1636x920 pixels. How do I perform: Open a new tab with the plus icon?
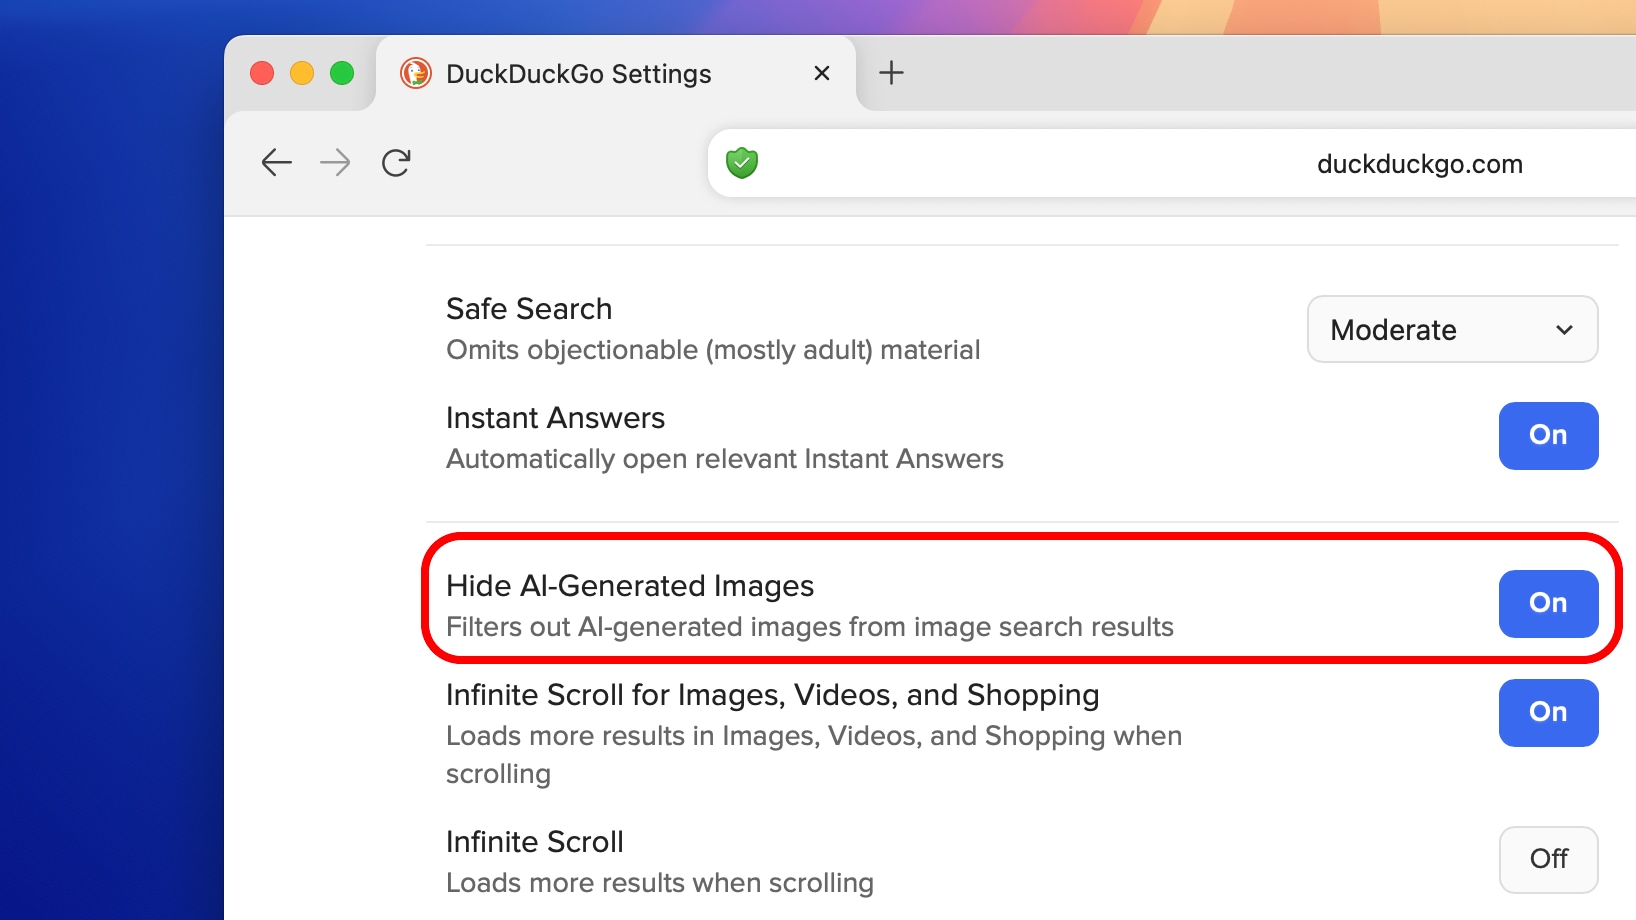pos(891,72)
